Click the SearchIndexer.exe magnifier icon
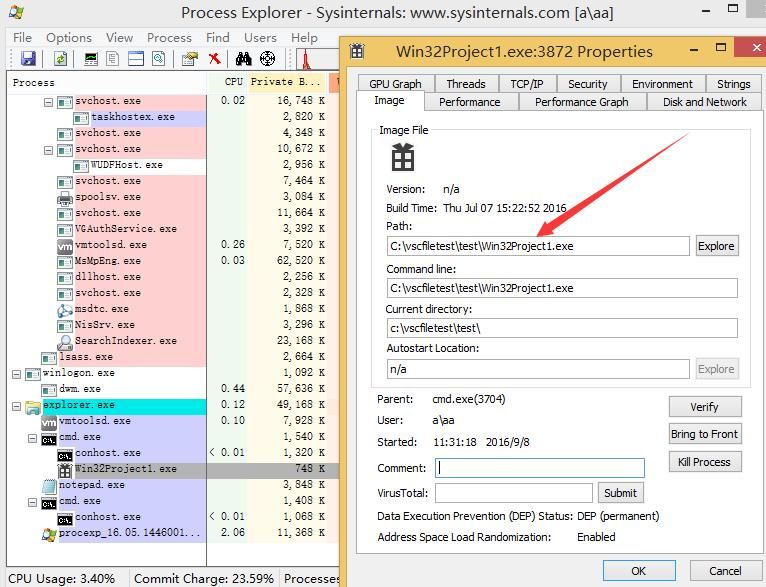 65,342
